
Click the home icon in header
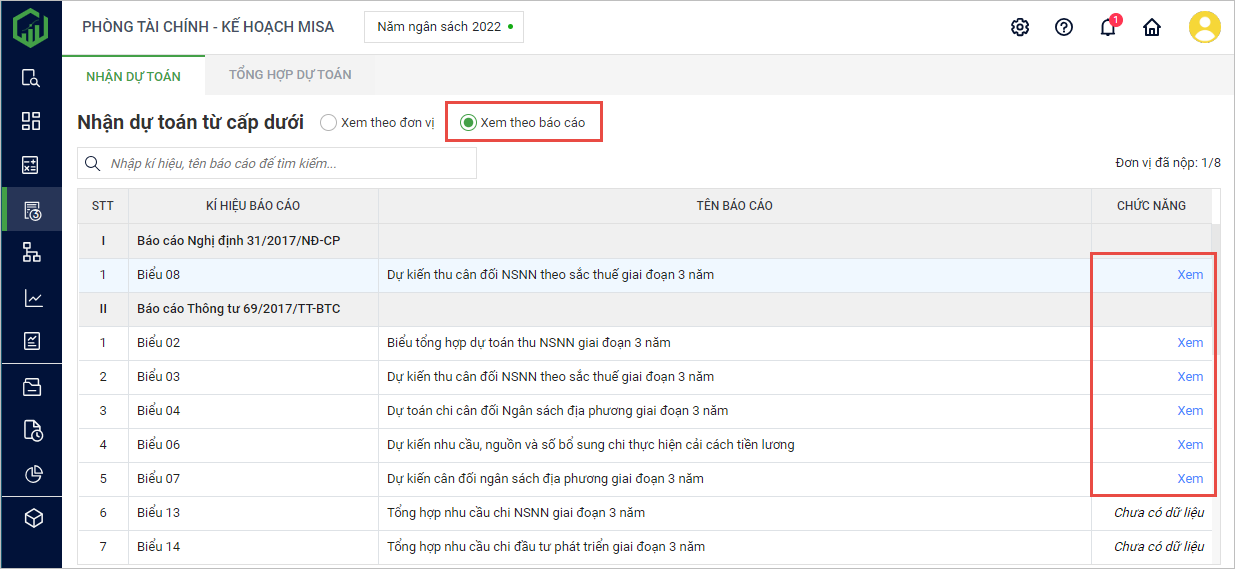[x=1152, y=28]
